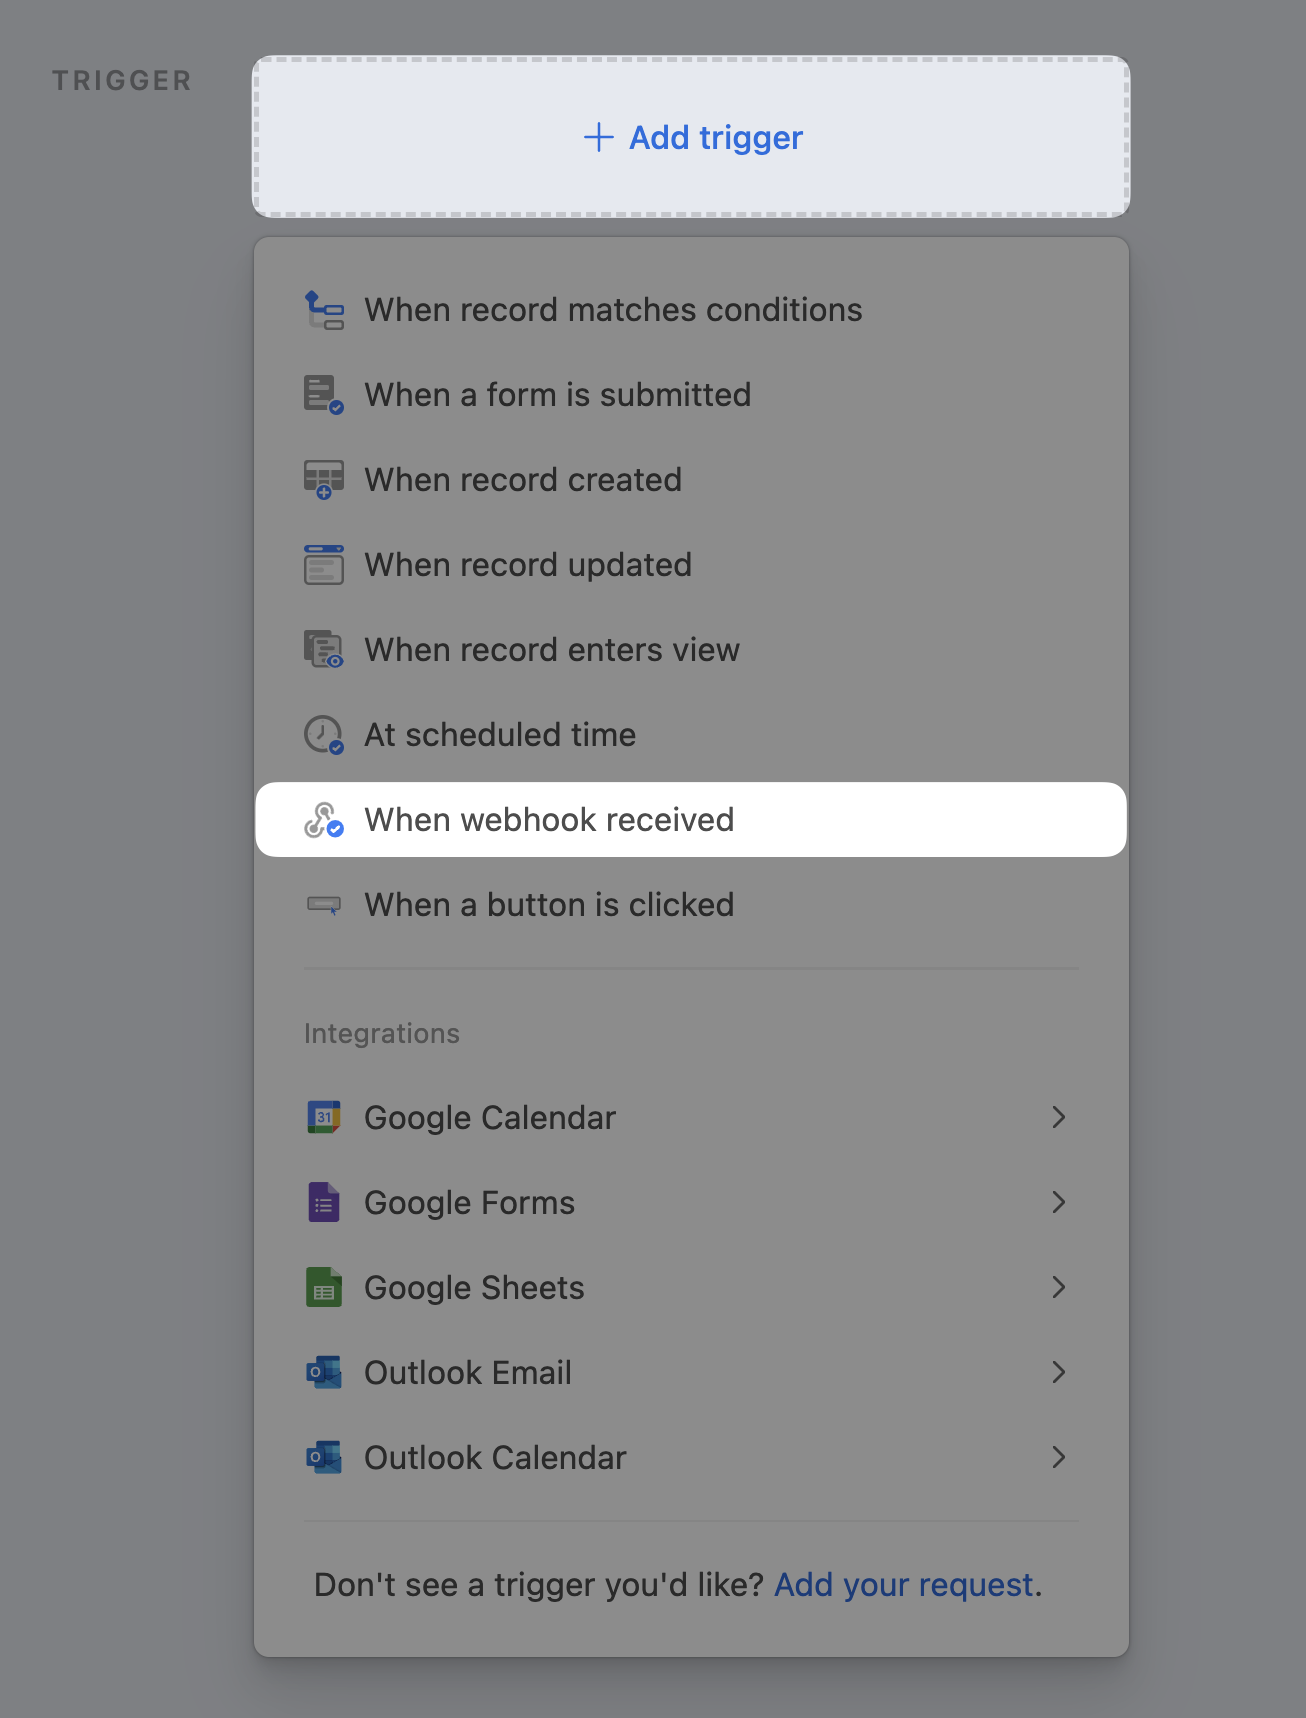Choose "When a button is clicked" text

tap(549, 905)
